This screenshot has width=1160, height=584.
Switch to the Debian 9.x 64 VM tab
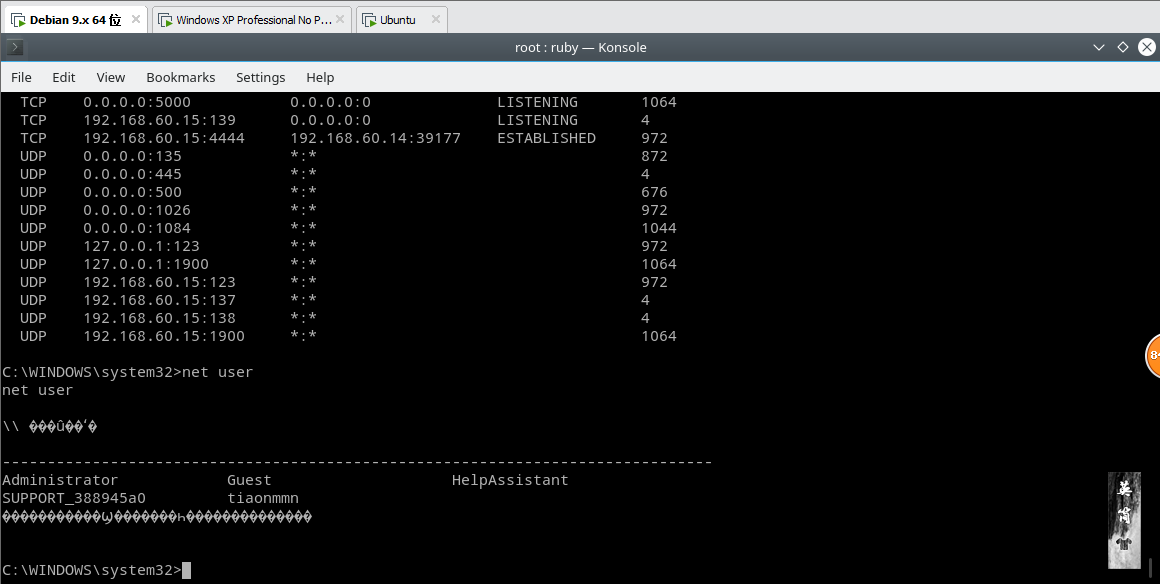click(x=75, y=19)
